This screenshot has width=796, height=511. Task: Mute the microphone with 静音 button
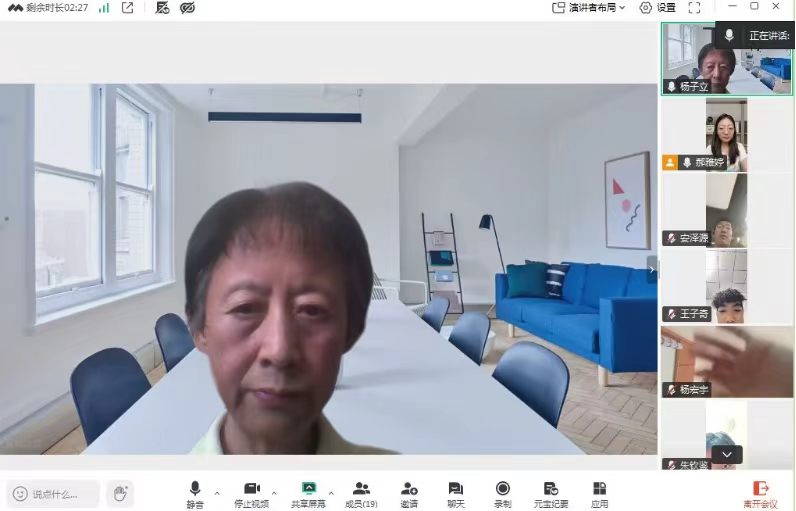[195, 495]
